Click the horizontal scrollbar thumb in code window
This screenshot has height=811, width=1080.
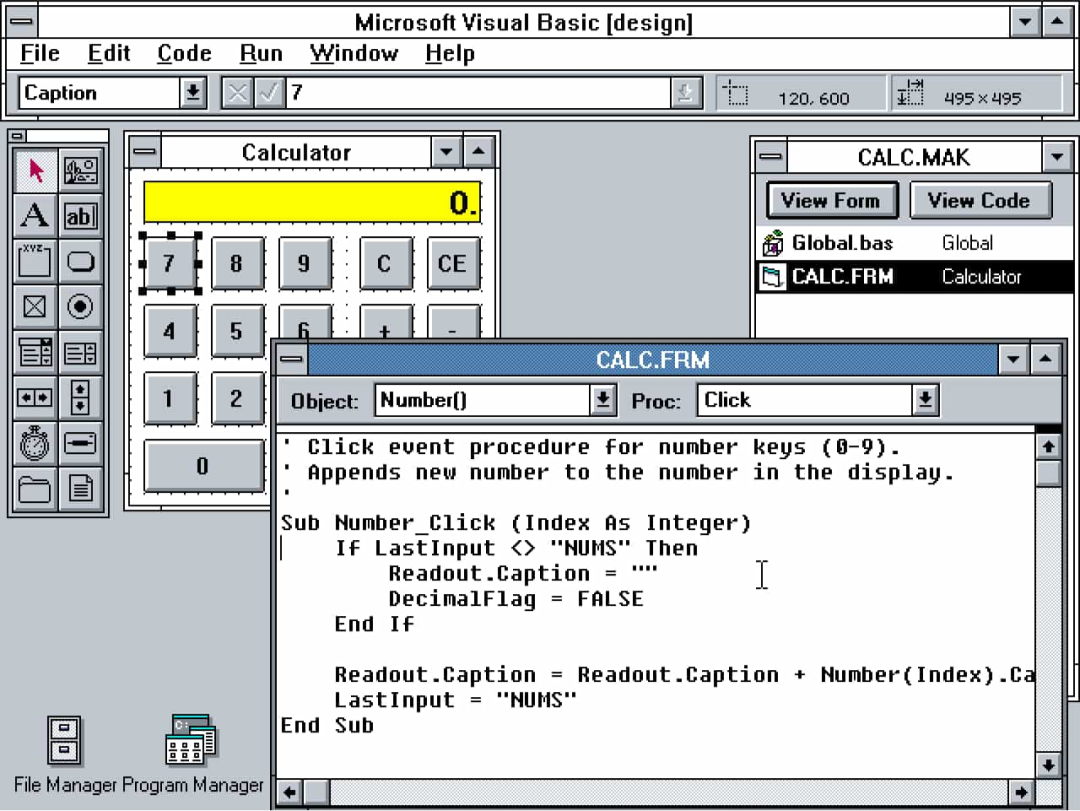tap(317, 792)
